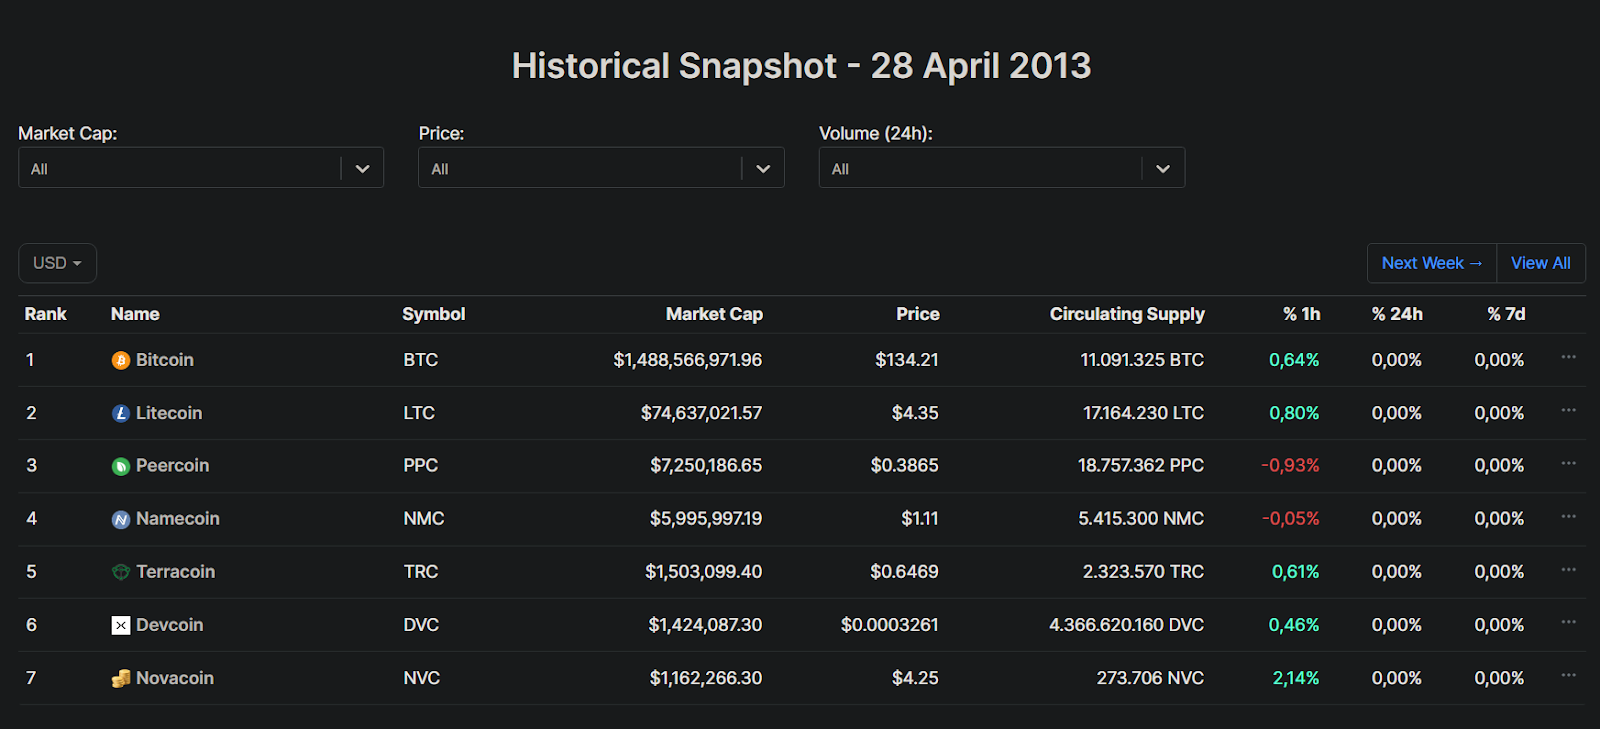The height and width of the screenshot is (729, 1600).
Task: Click the PPC symbol cell
Action: pos(421,466)
